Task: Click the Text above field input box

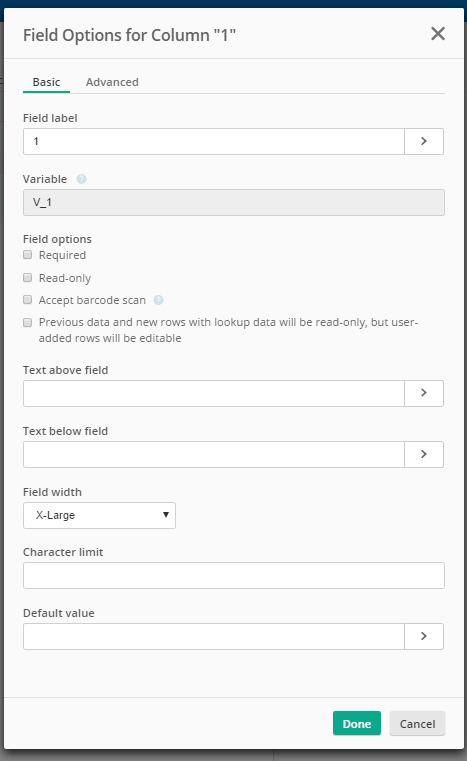Action: [214, 393]
